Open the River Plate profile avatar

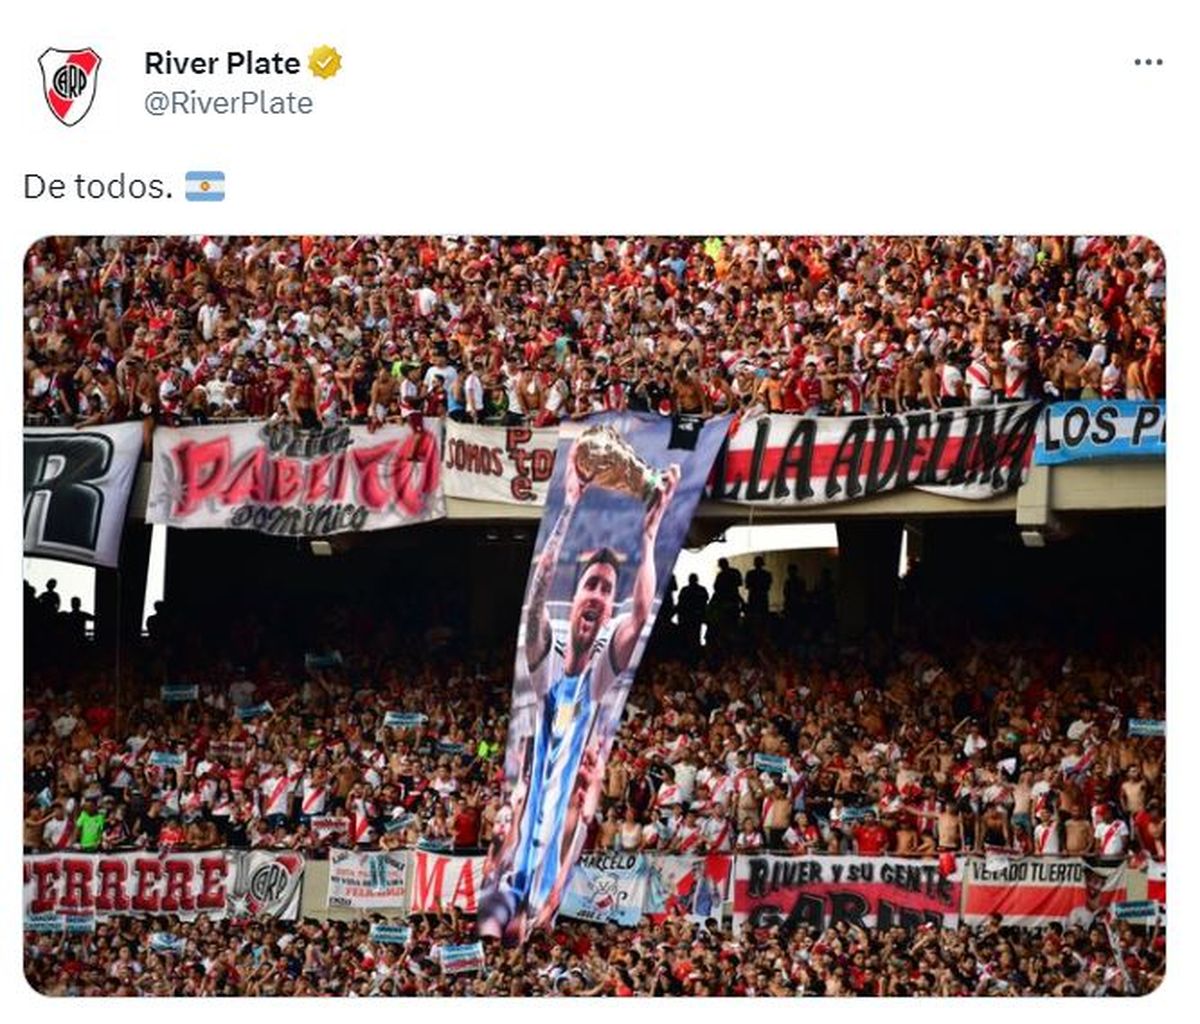(70, 86)
